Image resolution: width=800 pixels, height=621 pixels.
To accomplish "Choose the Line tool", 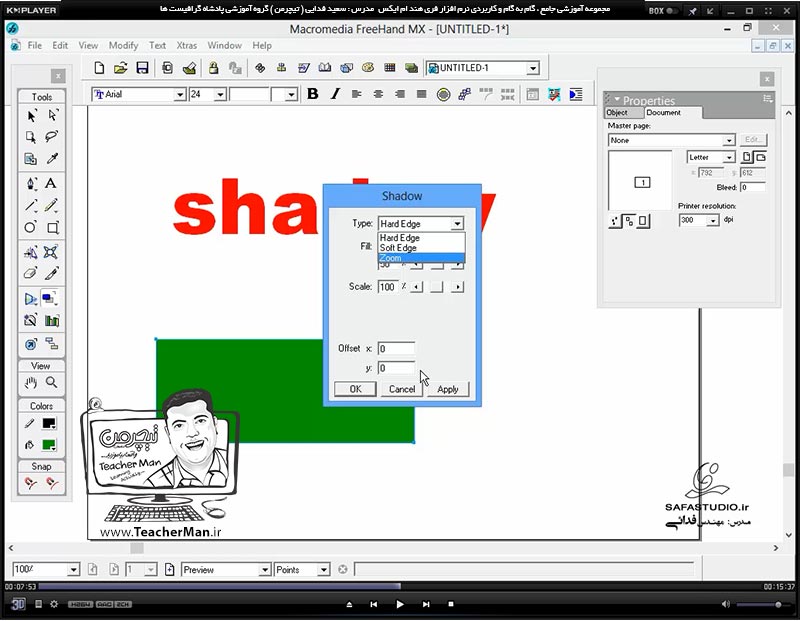I will coord(31,206).
